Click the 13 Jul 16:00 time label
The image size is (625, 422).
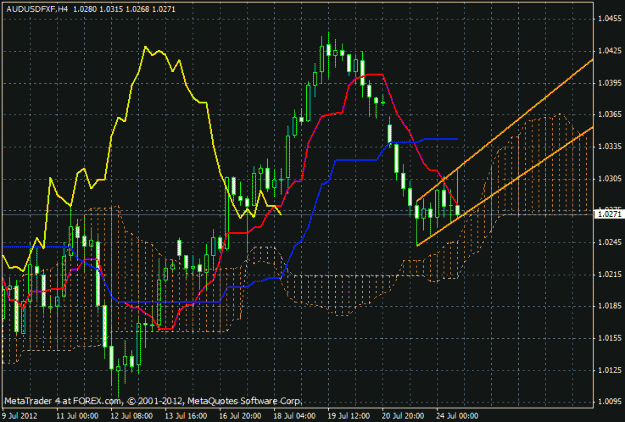click(186, 416)
